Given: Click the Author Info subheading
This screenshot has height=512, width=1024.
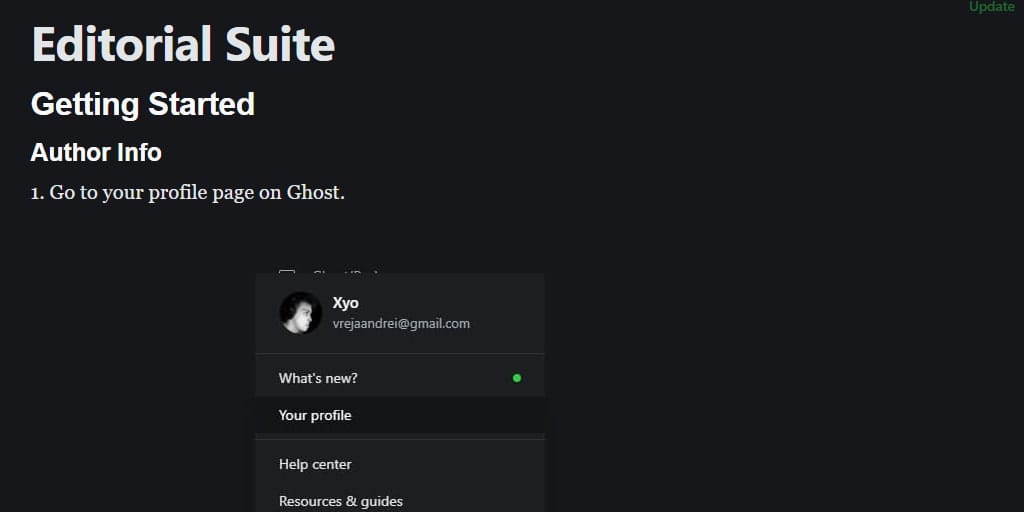Looking at the screenshot, I should tap(96, 153).
